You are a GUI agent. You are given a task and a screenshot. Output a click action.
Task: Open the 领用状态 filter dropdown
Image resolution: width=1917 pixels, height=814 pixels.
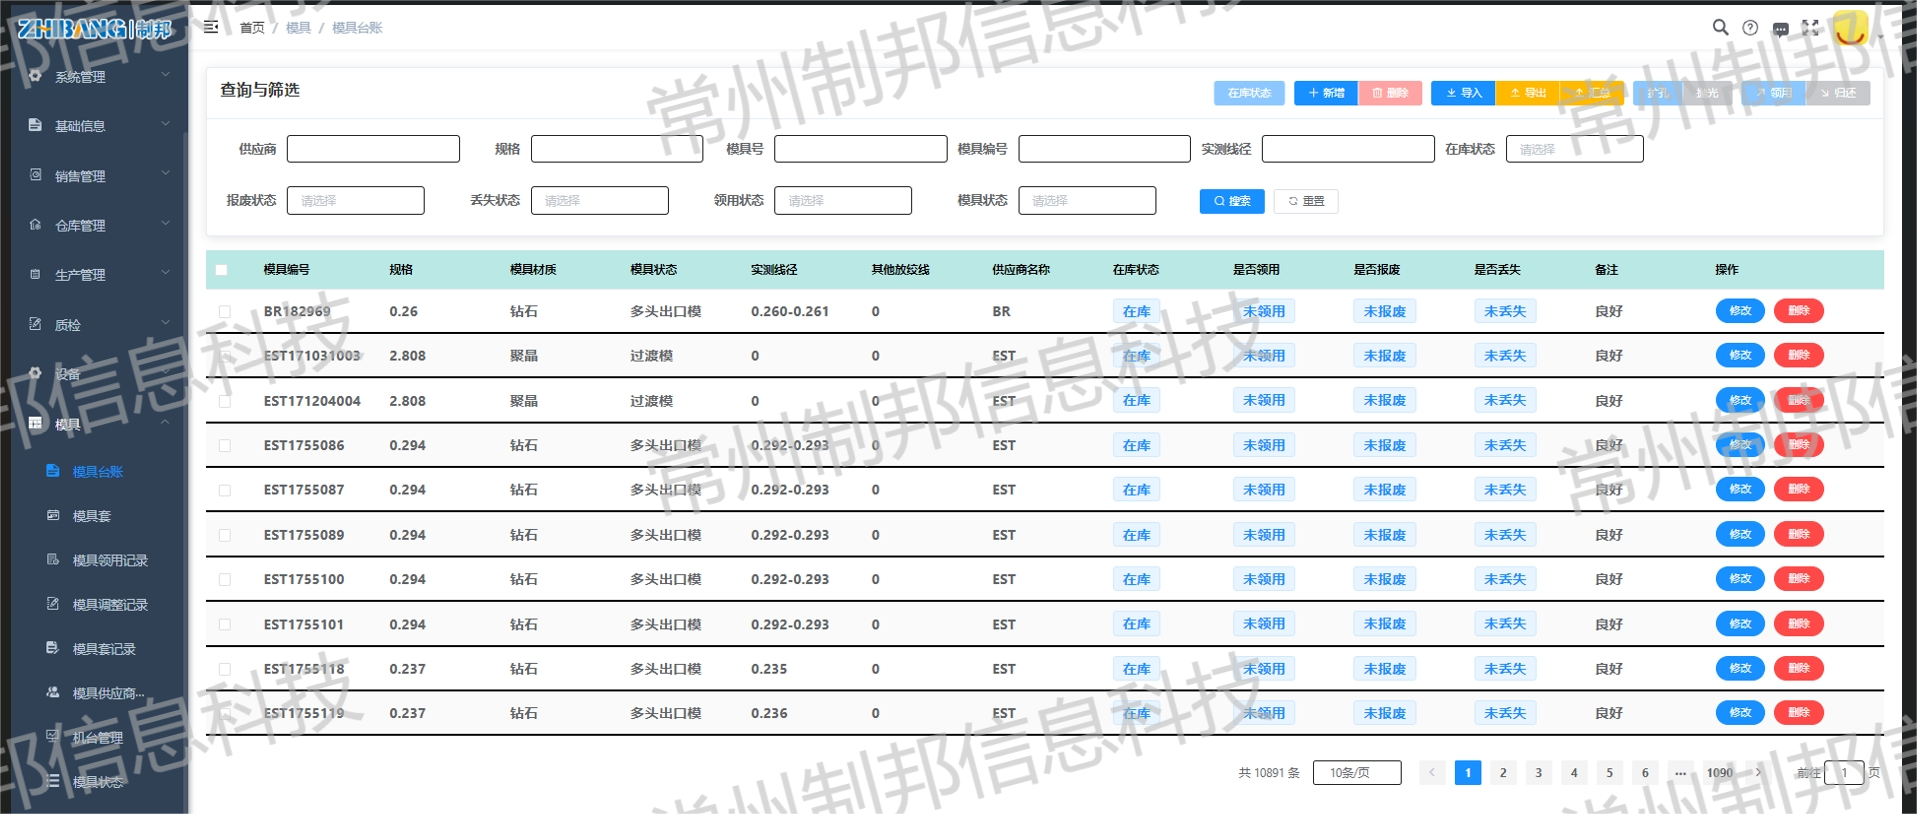pyautogui.click(x=843, y=200)
